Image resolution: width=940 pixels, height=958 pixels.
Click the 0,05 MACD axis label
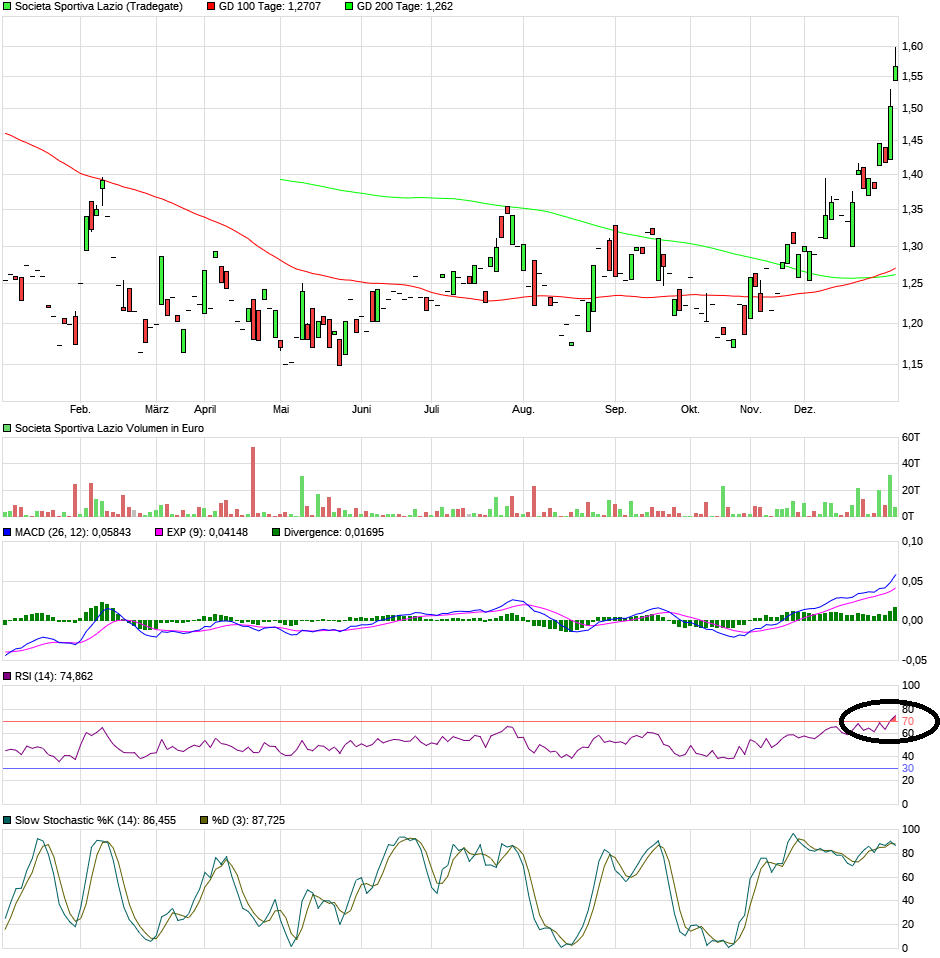coord(913,582)
